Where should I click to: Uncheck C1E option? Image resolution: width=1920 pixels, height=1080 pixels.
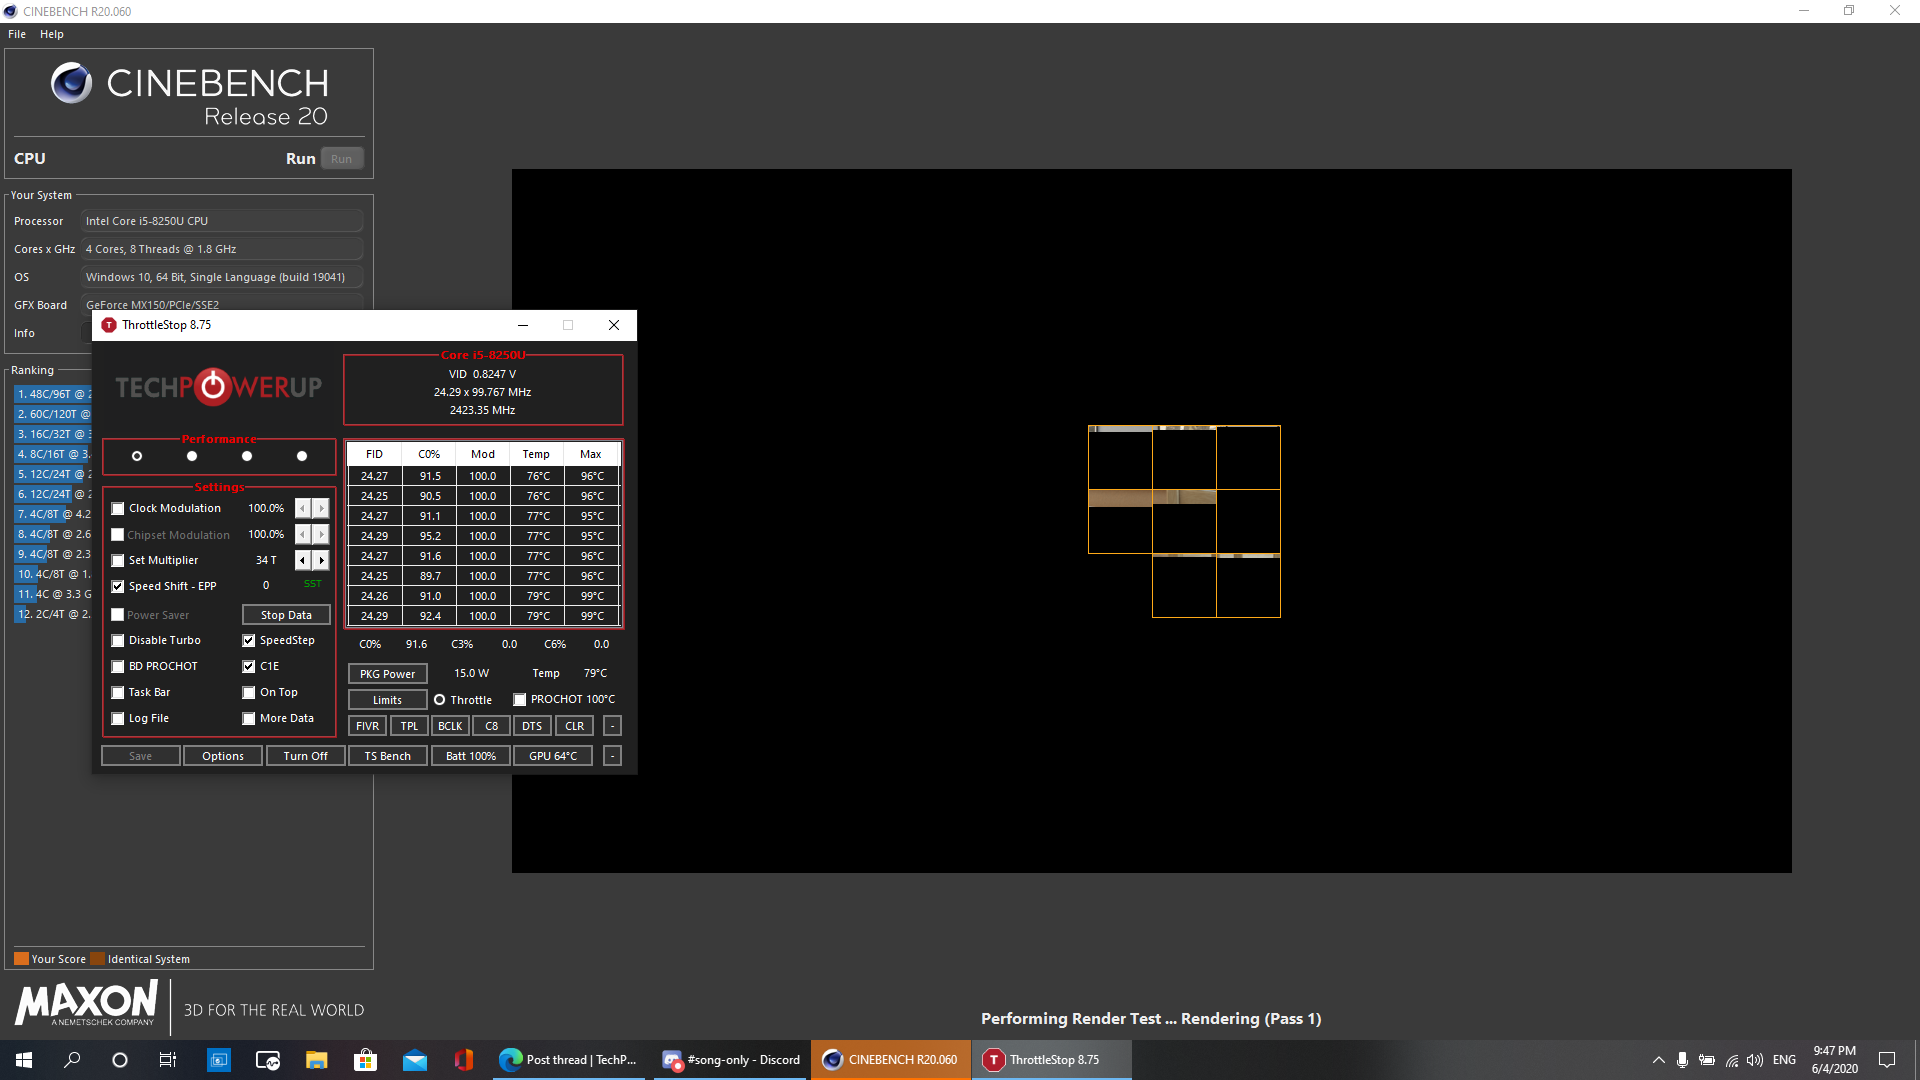tap(249, 667)
